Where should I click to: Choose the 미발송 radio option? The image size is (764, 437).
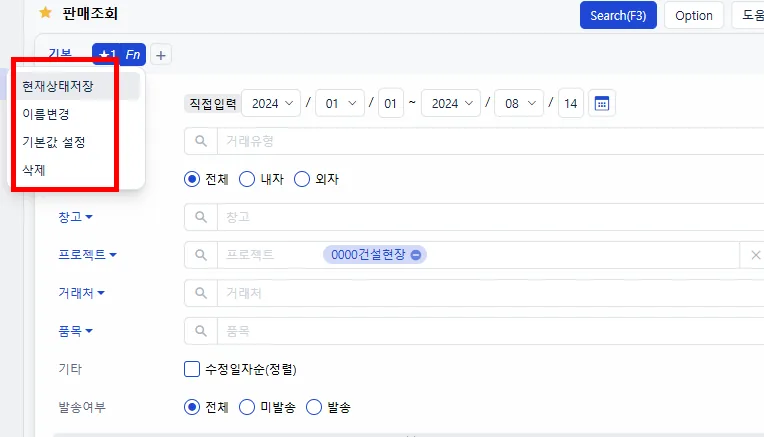pyautogui.click(x=247, y=407)
